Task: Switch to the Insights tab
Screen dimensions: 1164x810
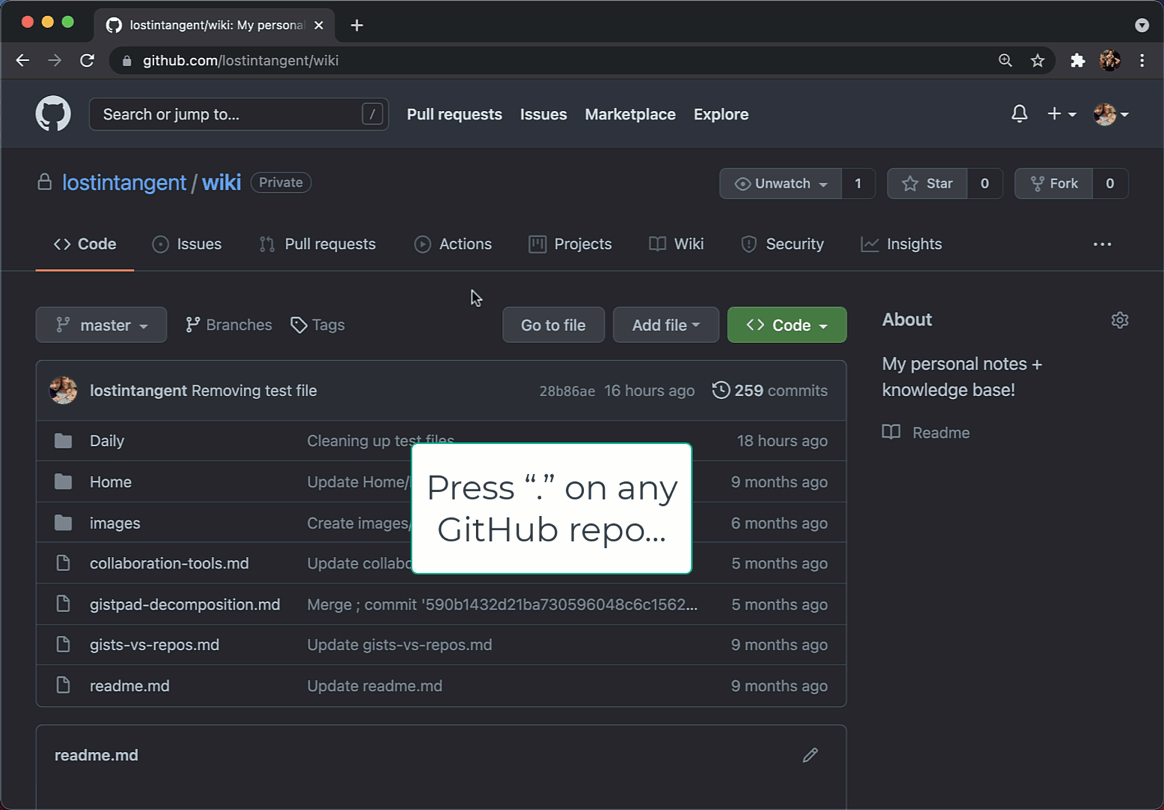Action: tap(901, 244)
